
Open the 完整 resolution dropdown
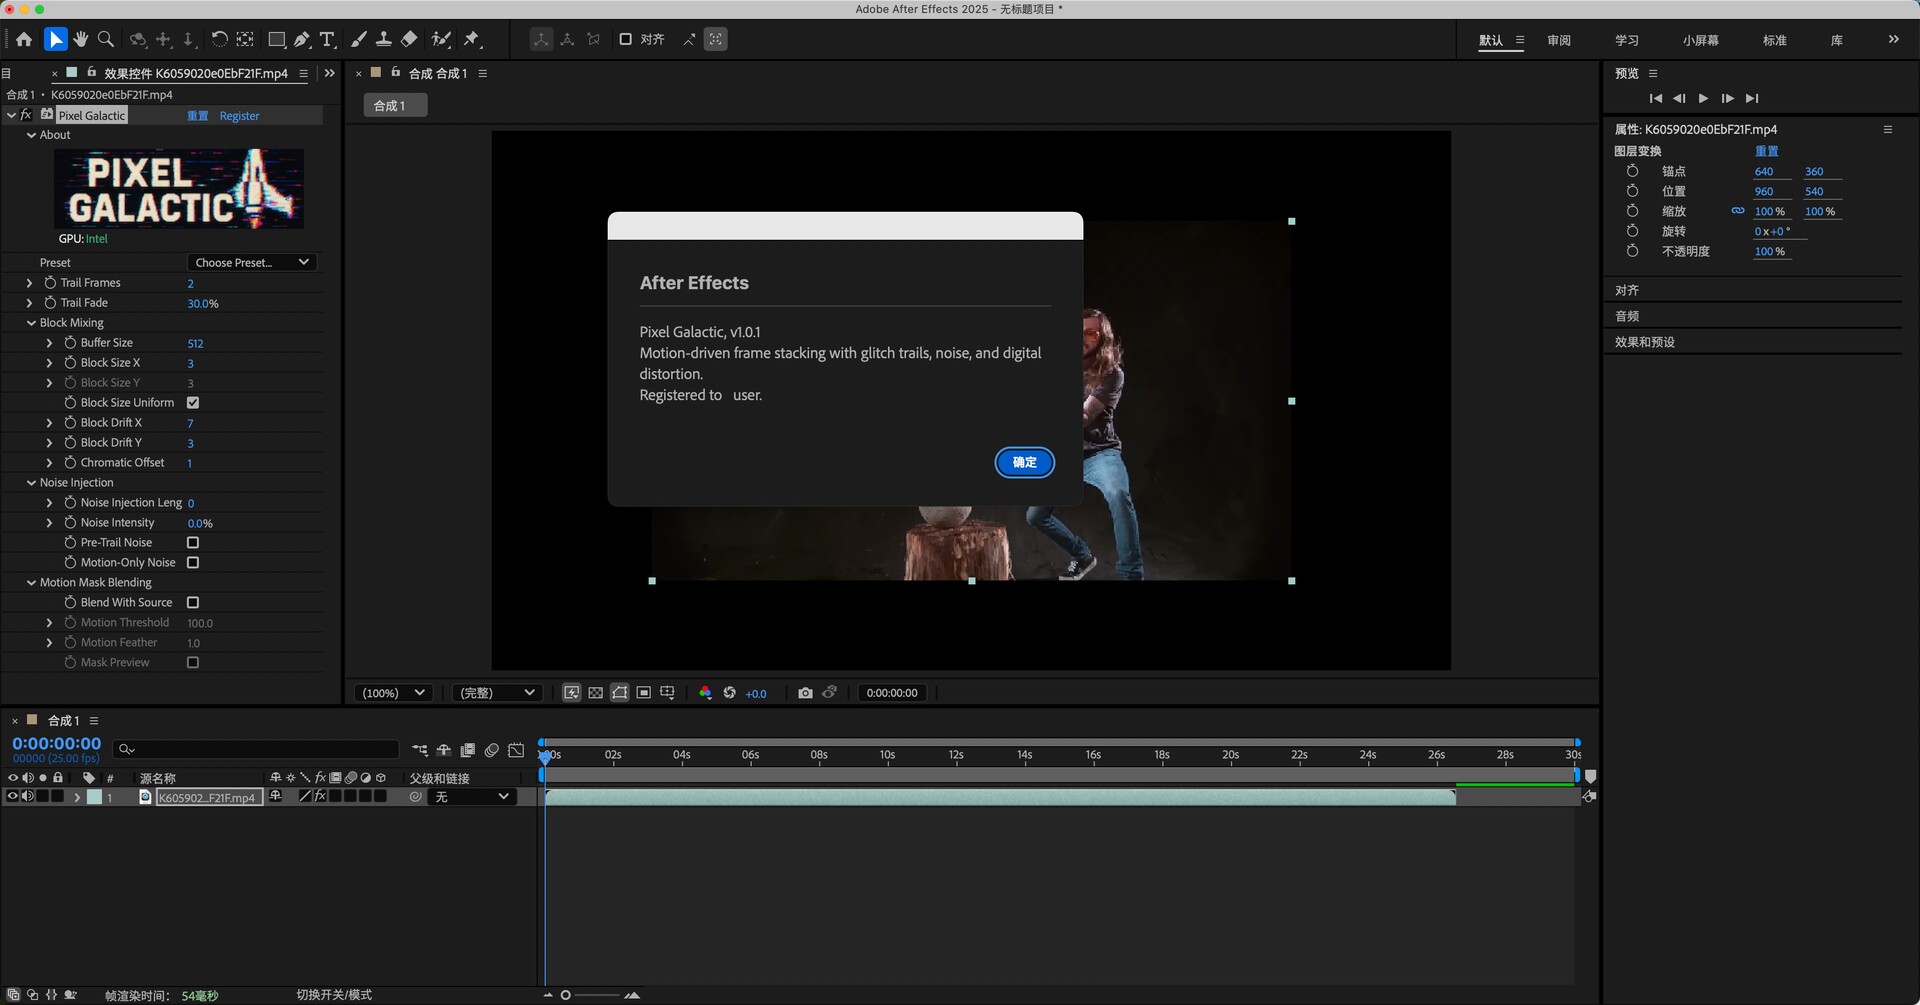(497, 692)
